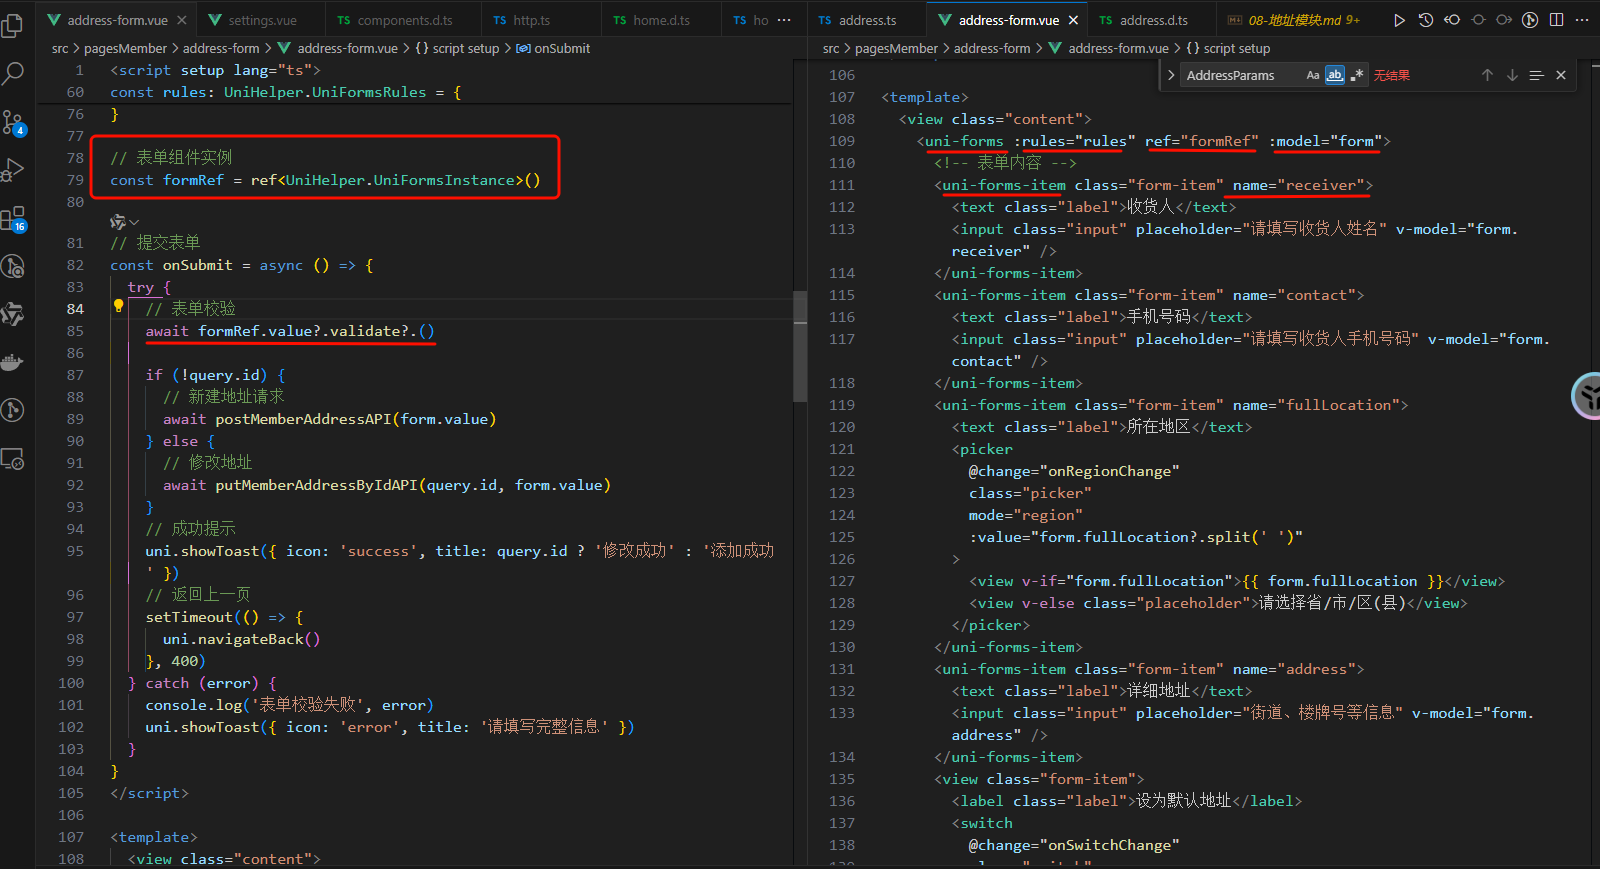Viewport: 1600px width, 869px height.
Task: Click 'pagesMember' breadcrumb in left editor
Action: coord(126,48)
